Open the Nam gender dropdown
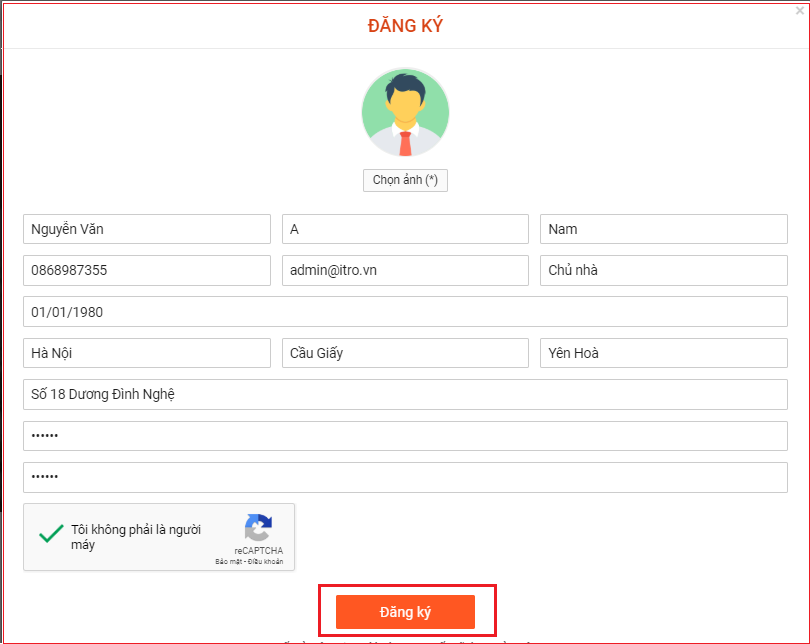Viewport: 810px width, 644px height. click(x=663, y=229)
